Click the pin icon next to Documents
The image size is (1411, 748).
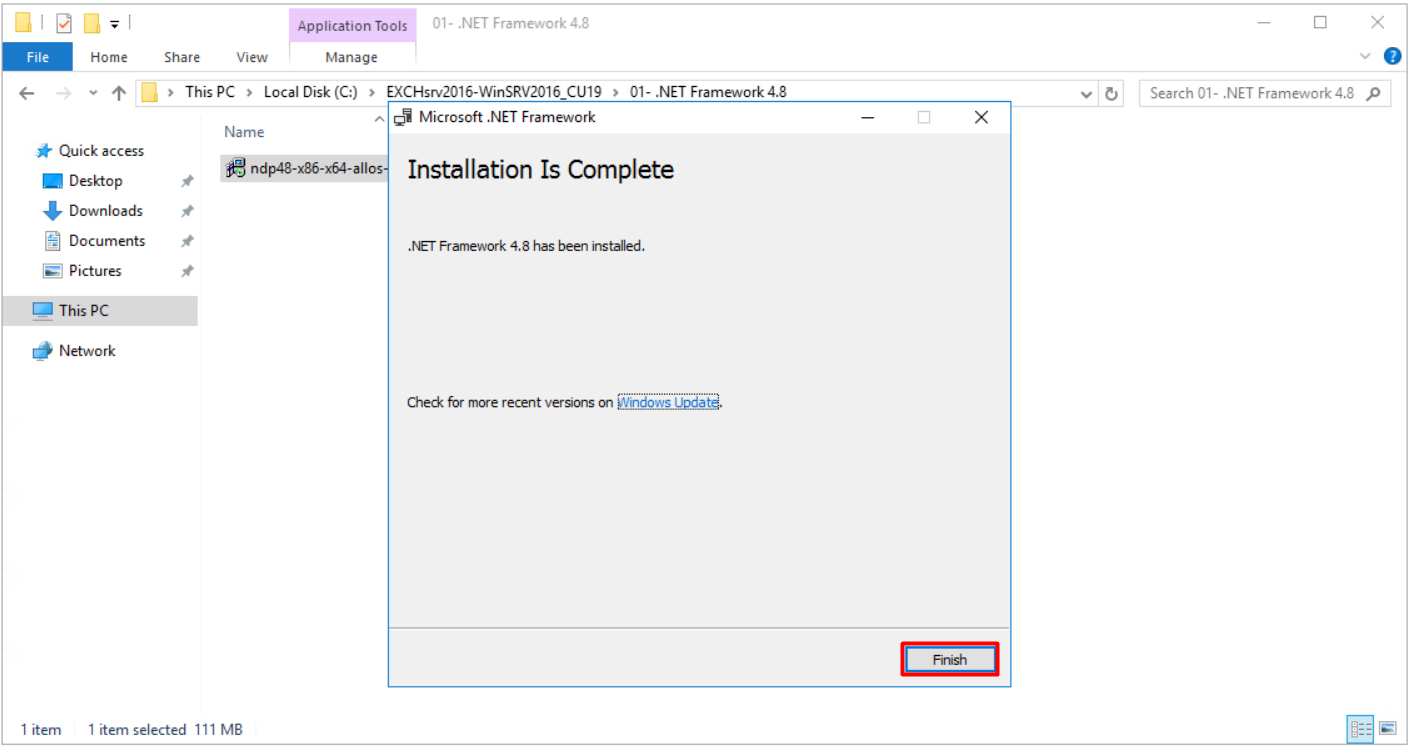tap(187, 242)
